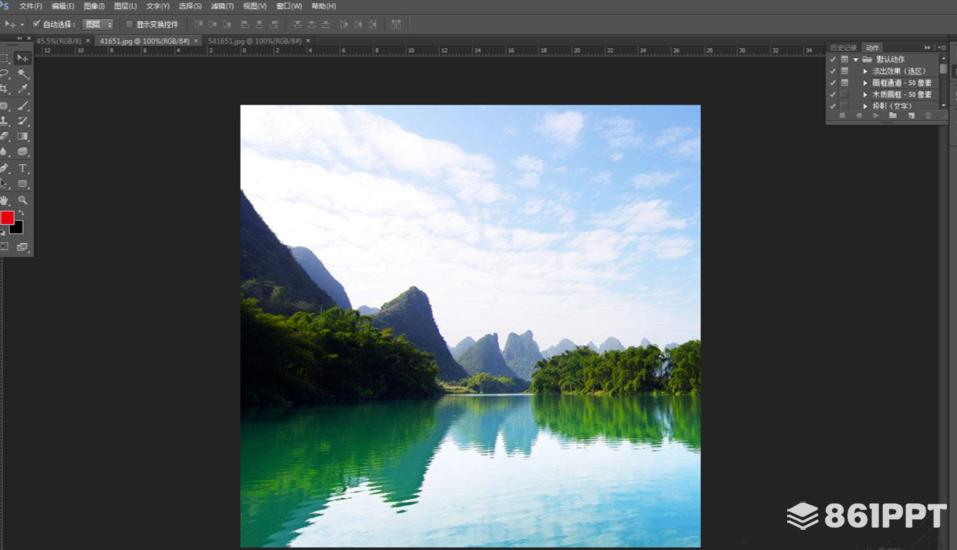Select the Sponge/Dodge tool
Screen dimensions: 957x550
pyautogui.click(x=23, y=151)
